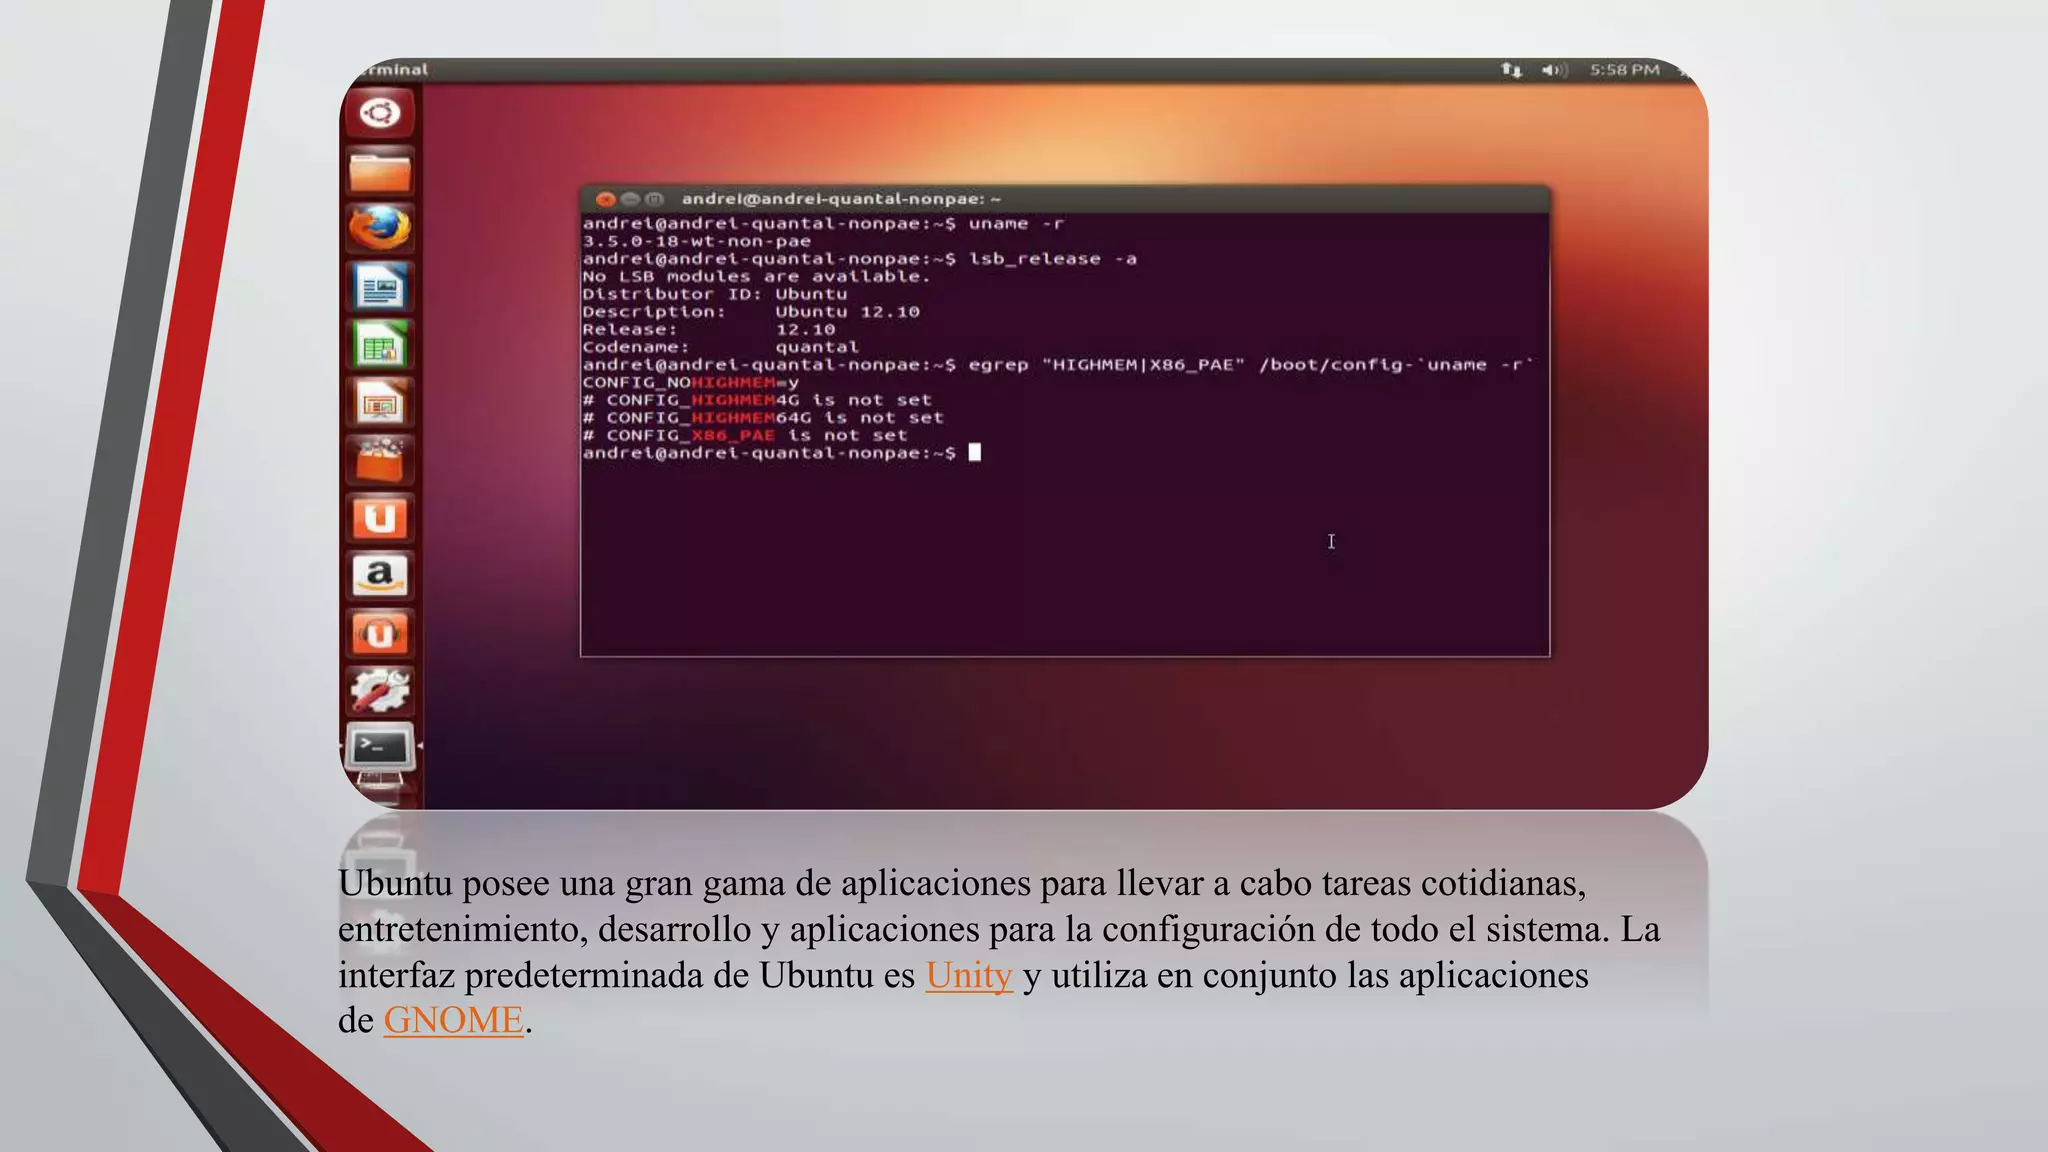The width and height of the screenshot is (2048, 1152).
Task: Click 'No LSB modules are available.' line
Action: (x=756, y=277)
